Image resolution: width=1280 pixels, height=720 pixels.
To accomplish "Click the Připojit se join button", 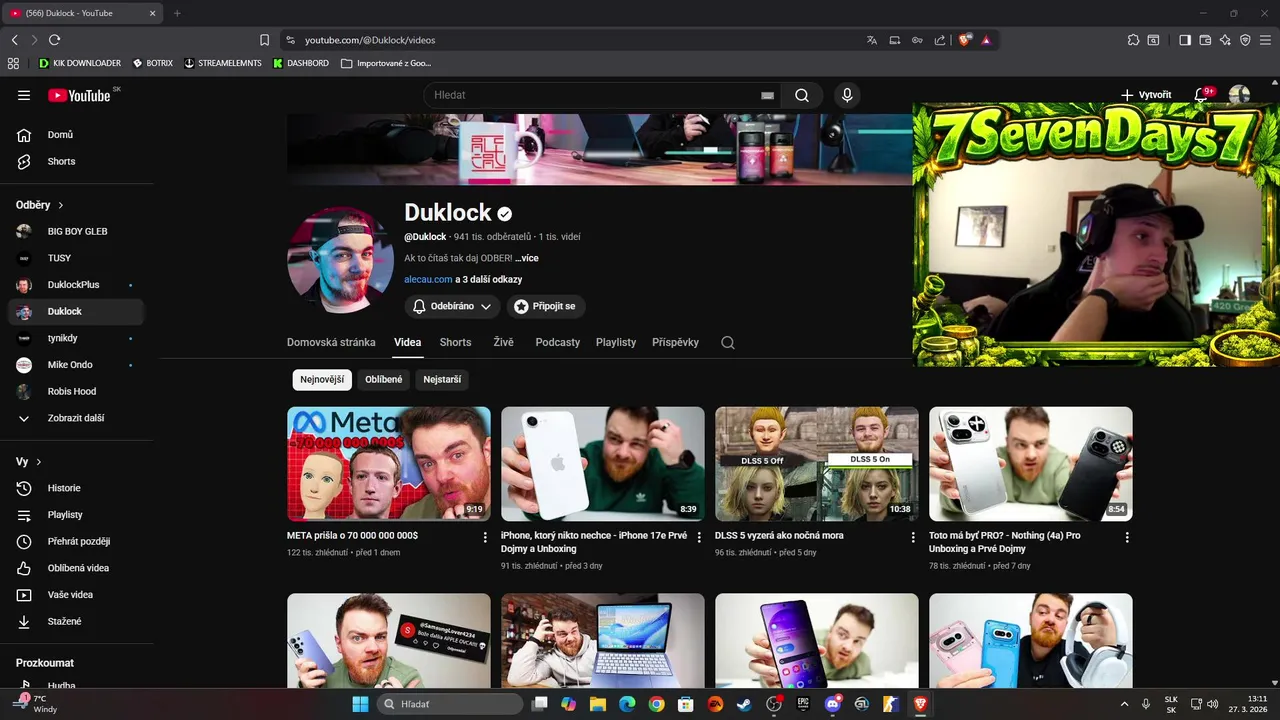I will [546, 306].
